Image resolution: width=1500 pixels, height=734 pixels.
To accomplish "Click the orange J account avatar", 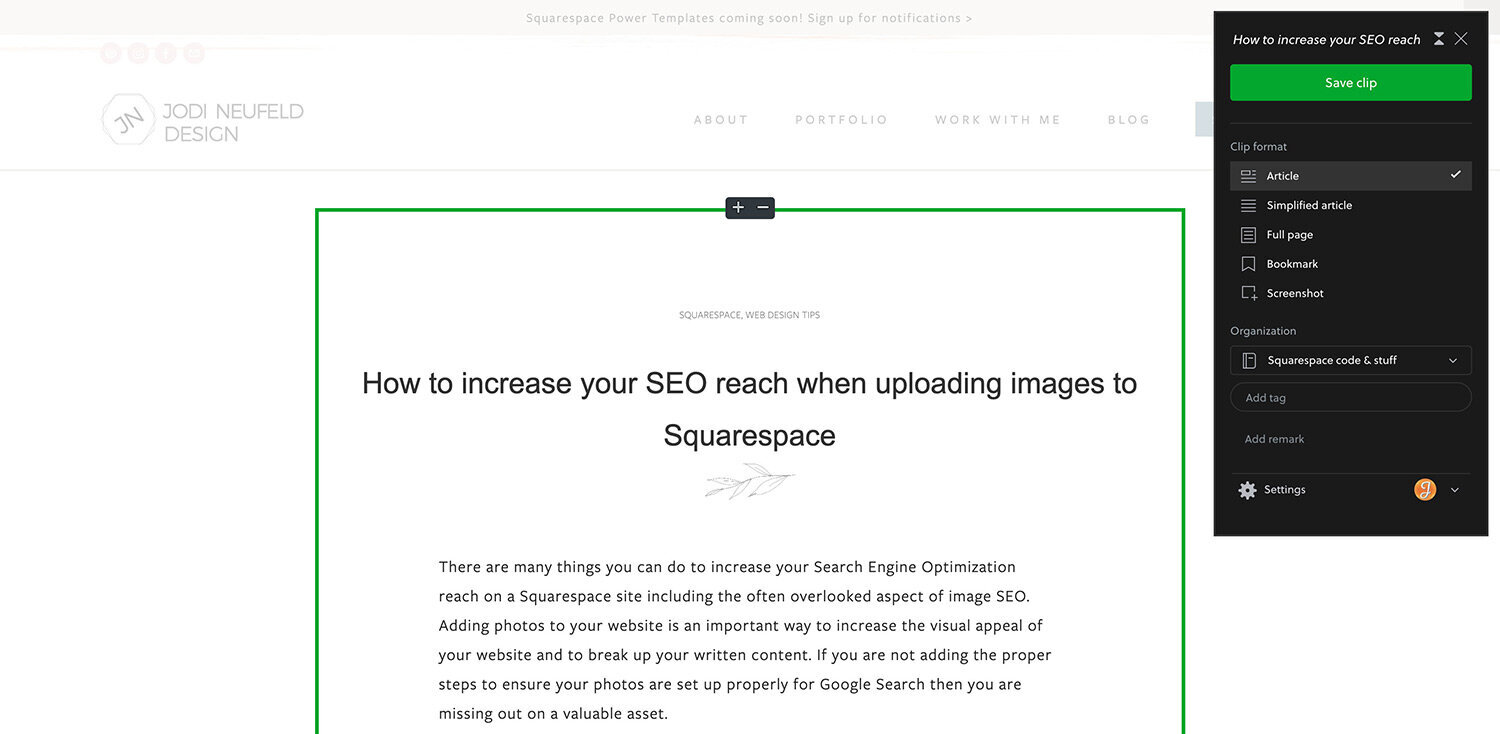I will pos(1425,490).
